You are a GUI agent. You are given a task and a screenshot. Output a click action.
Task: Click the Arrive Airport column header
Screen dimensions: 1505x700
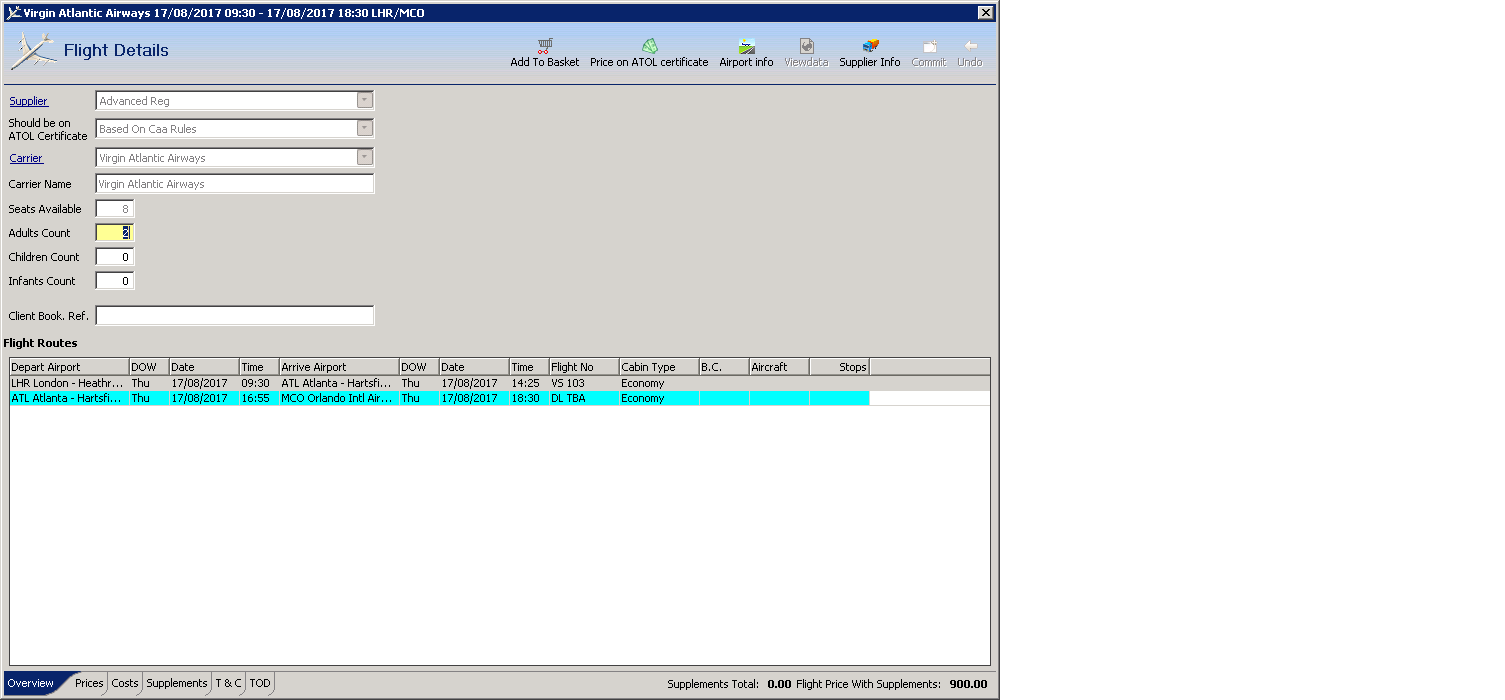click(339, 367)
